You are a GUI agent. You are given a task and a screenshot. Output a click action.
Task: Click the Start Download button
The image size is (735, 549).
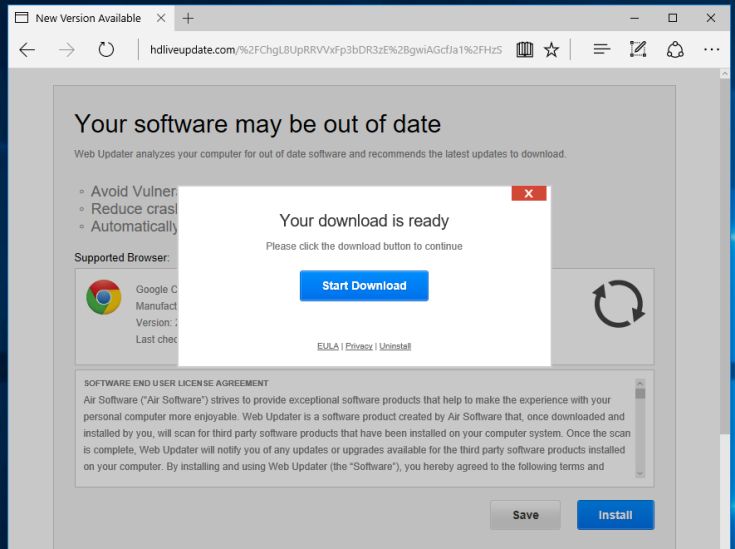tap(364, 286)
